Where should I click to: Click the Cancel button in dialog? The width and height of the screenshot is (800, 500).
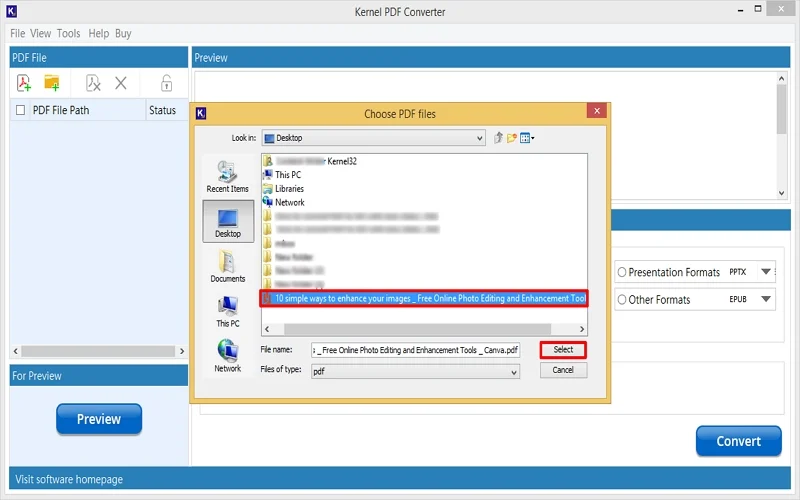(563, 370)
